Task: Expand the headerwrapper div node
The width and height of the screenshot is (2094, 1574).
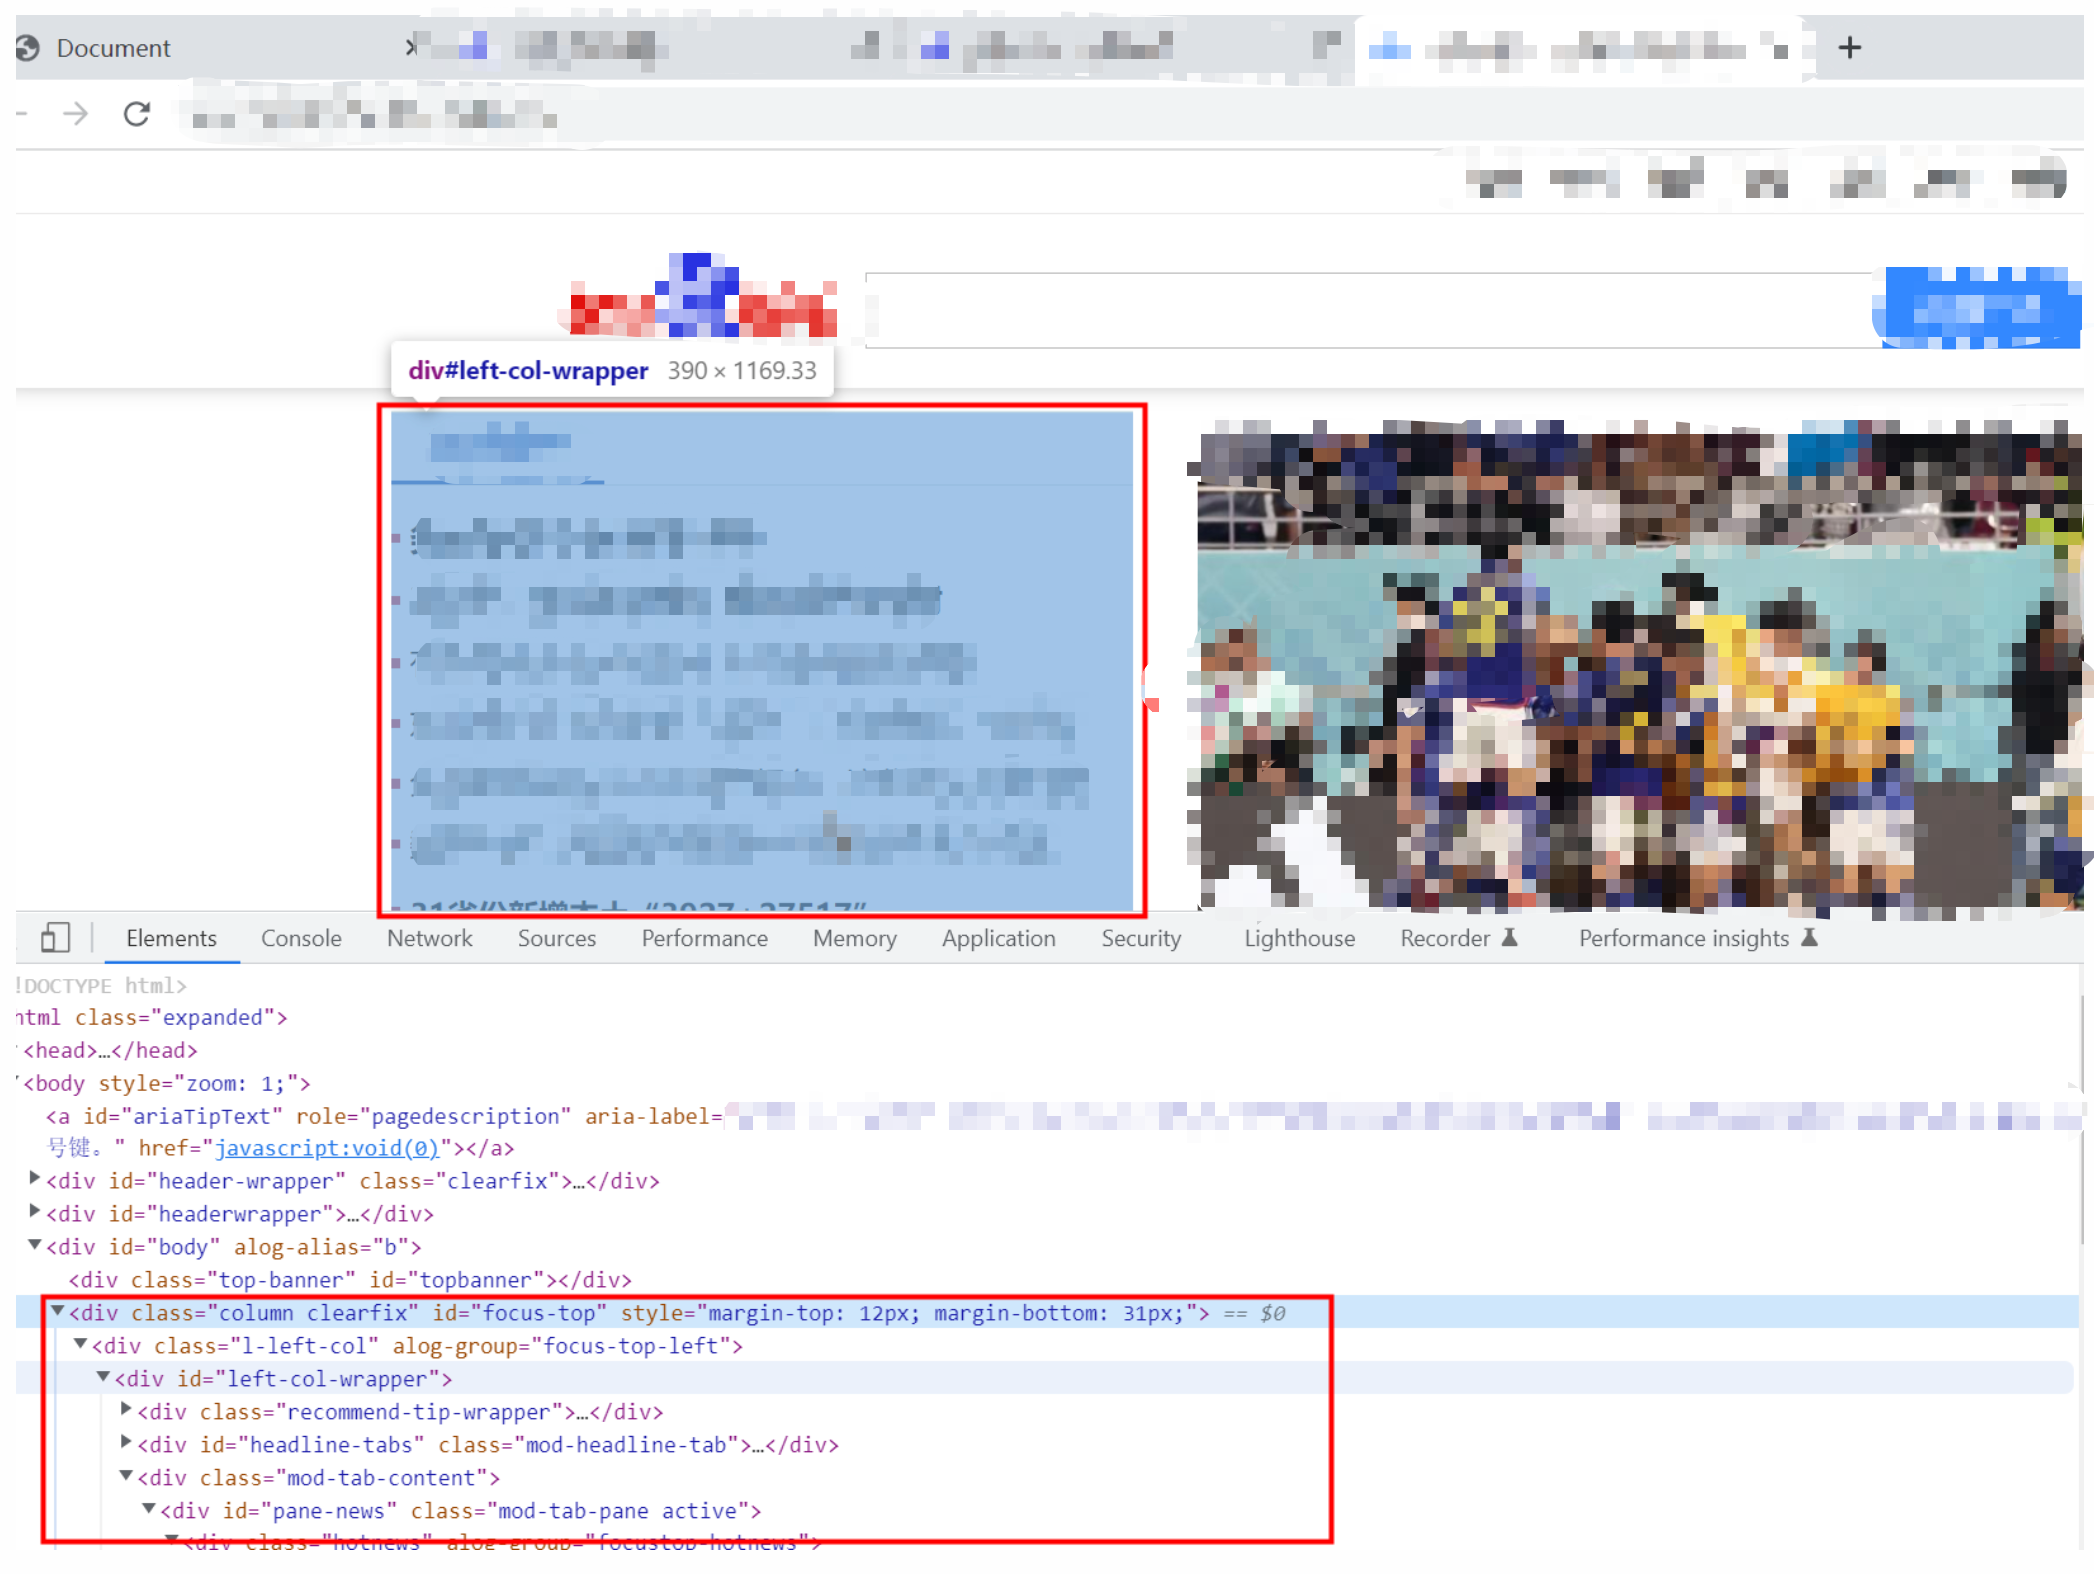Action: click(x=34, y=1213)
